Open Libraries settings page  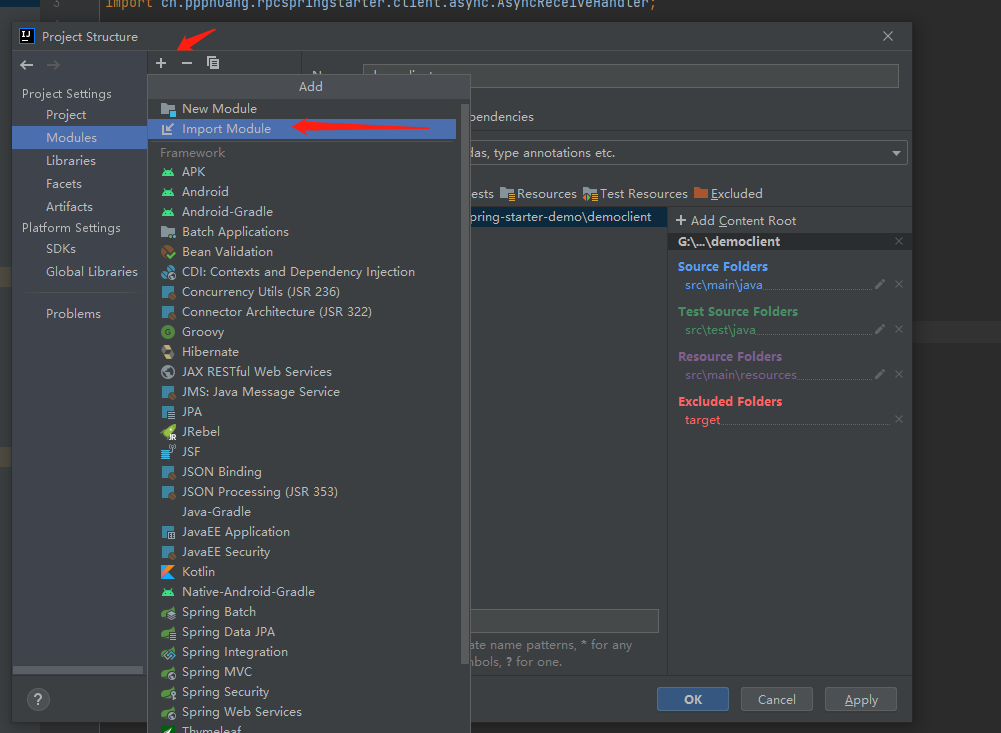(80, 161)
